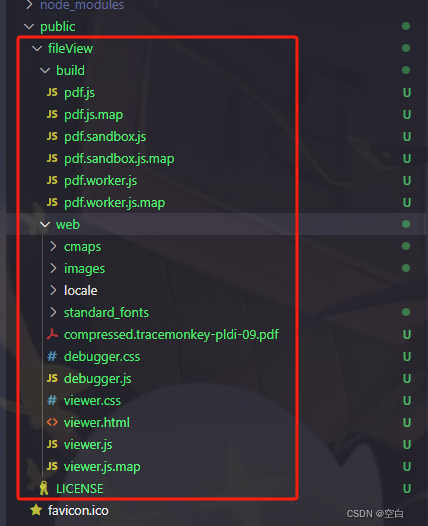The image size is (428, 526).
Task: Select the debugger.js file
Action: 98,379
